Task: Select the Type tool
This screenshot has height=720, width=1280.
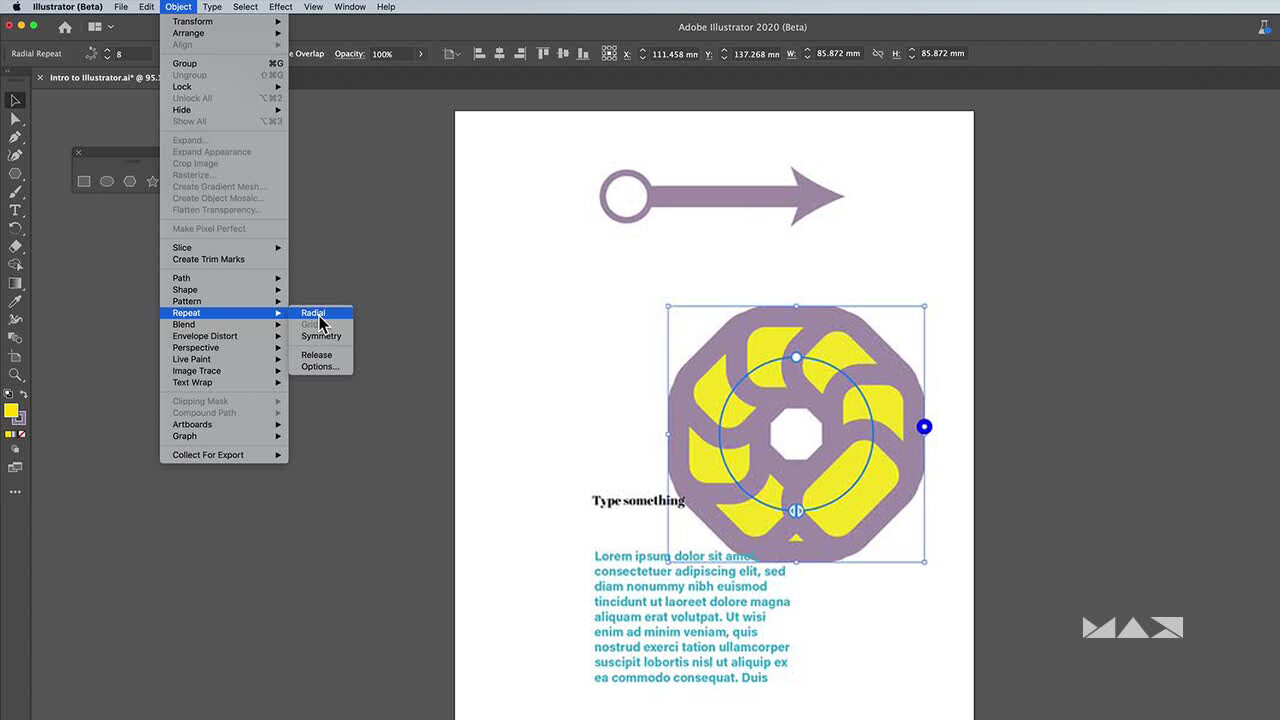Action: 15,210
